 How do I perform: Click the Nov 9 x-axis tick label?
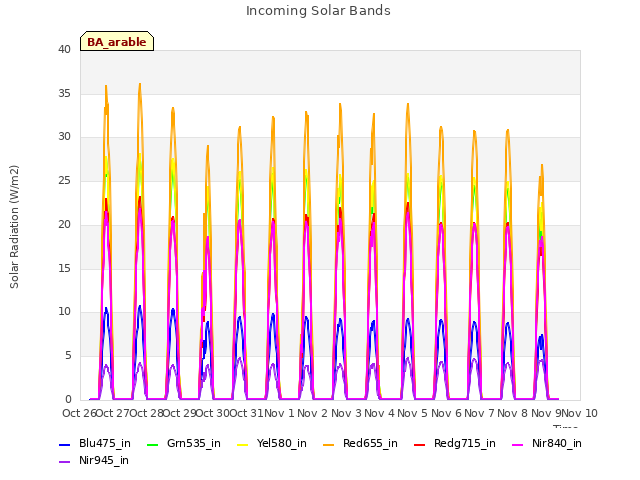click(x=546, y=413)
